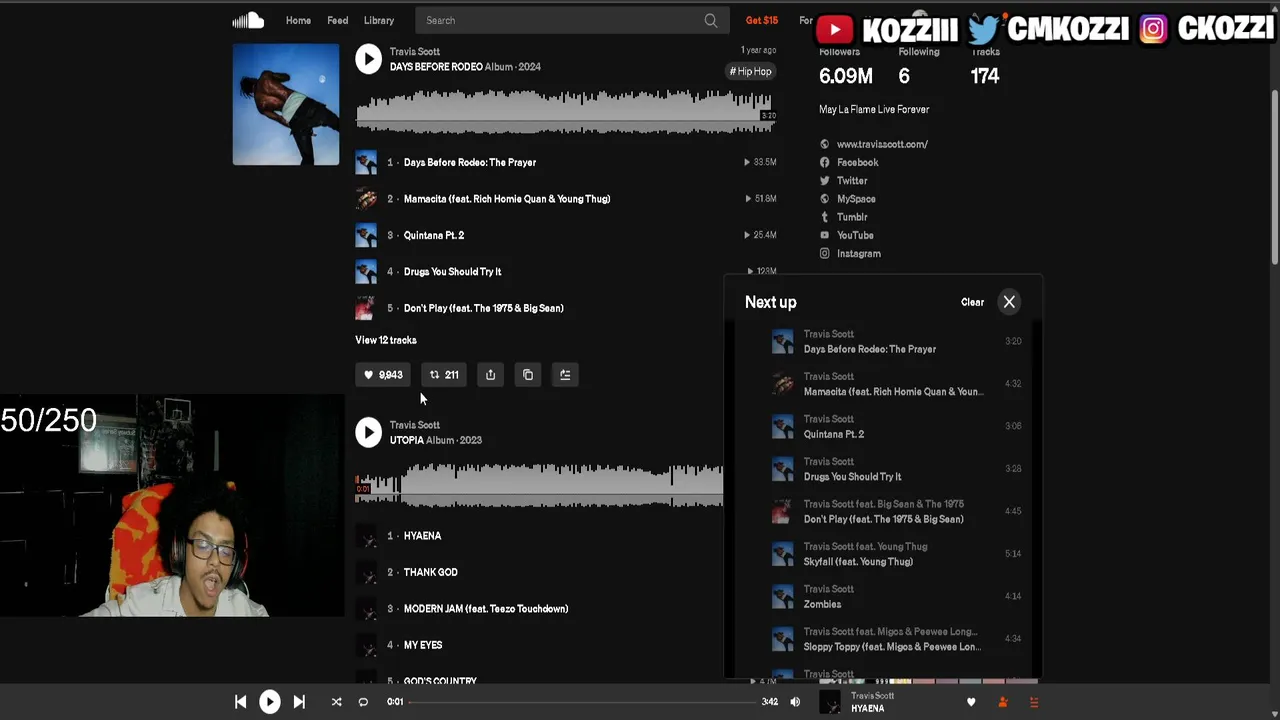Open the #Hip Hop tag
The width and height of the screenshot is (1280, 720).
coord(750,71)
